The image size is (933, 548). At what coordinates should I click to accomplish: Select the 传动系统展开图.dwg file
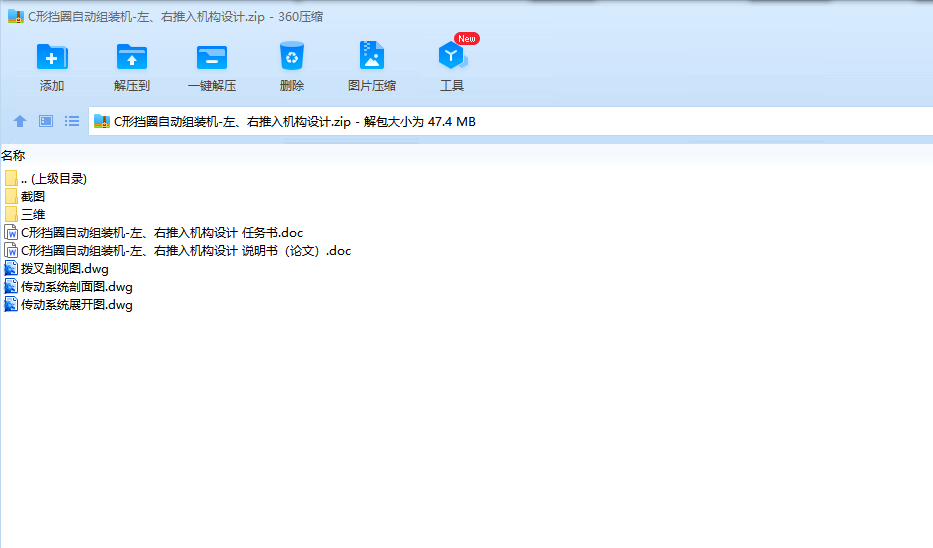coord(68,305)
